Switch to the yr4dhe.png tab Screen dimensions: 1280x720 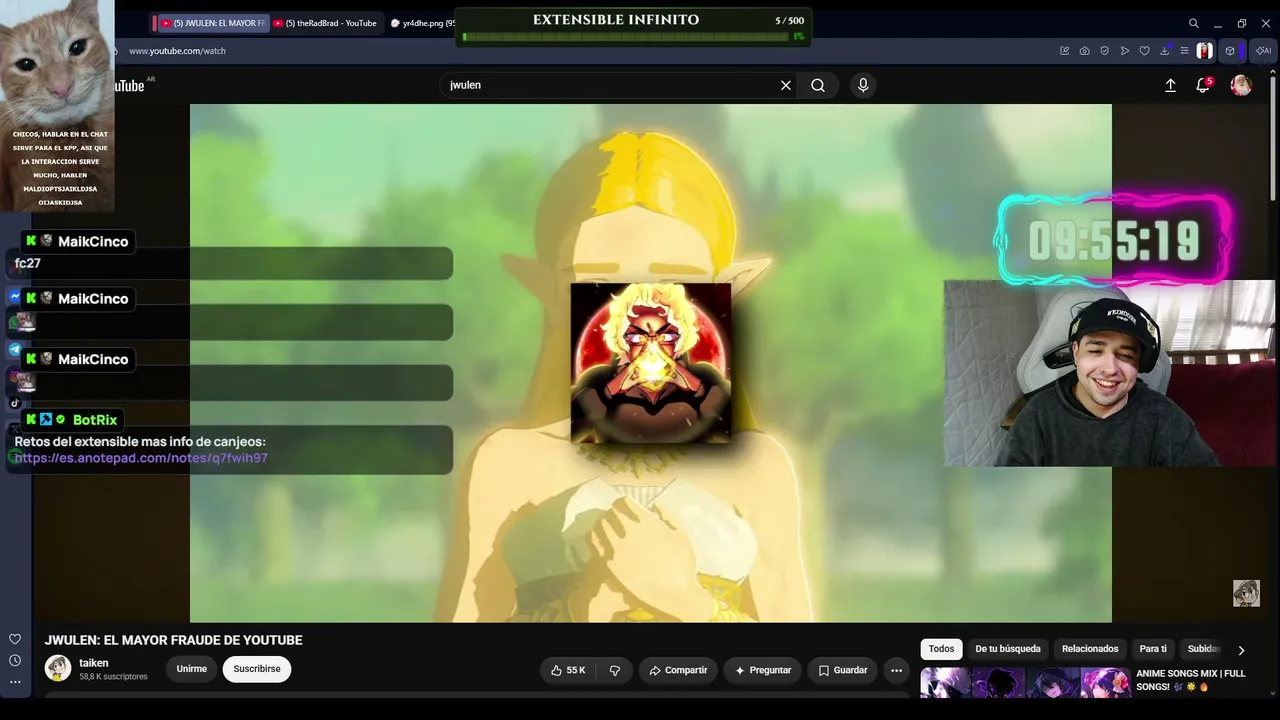[422, 23]
